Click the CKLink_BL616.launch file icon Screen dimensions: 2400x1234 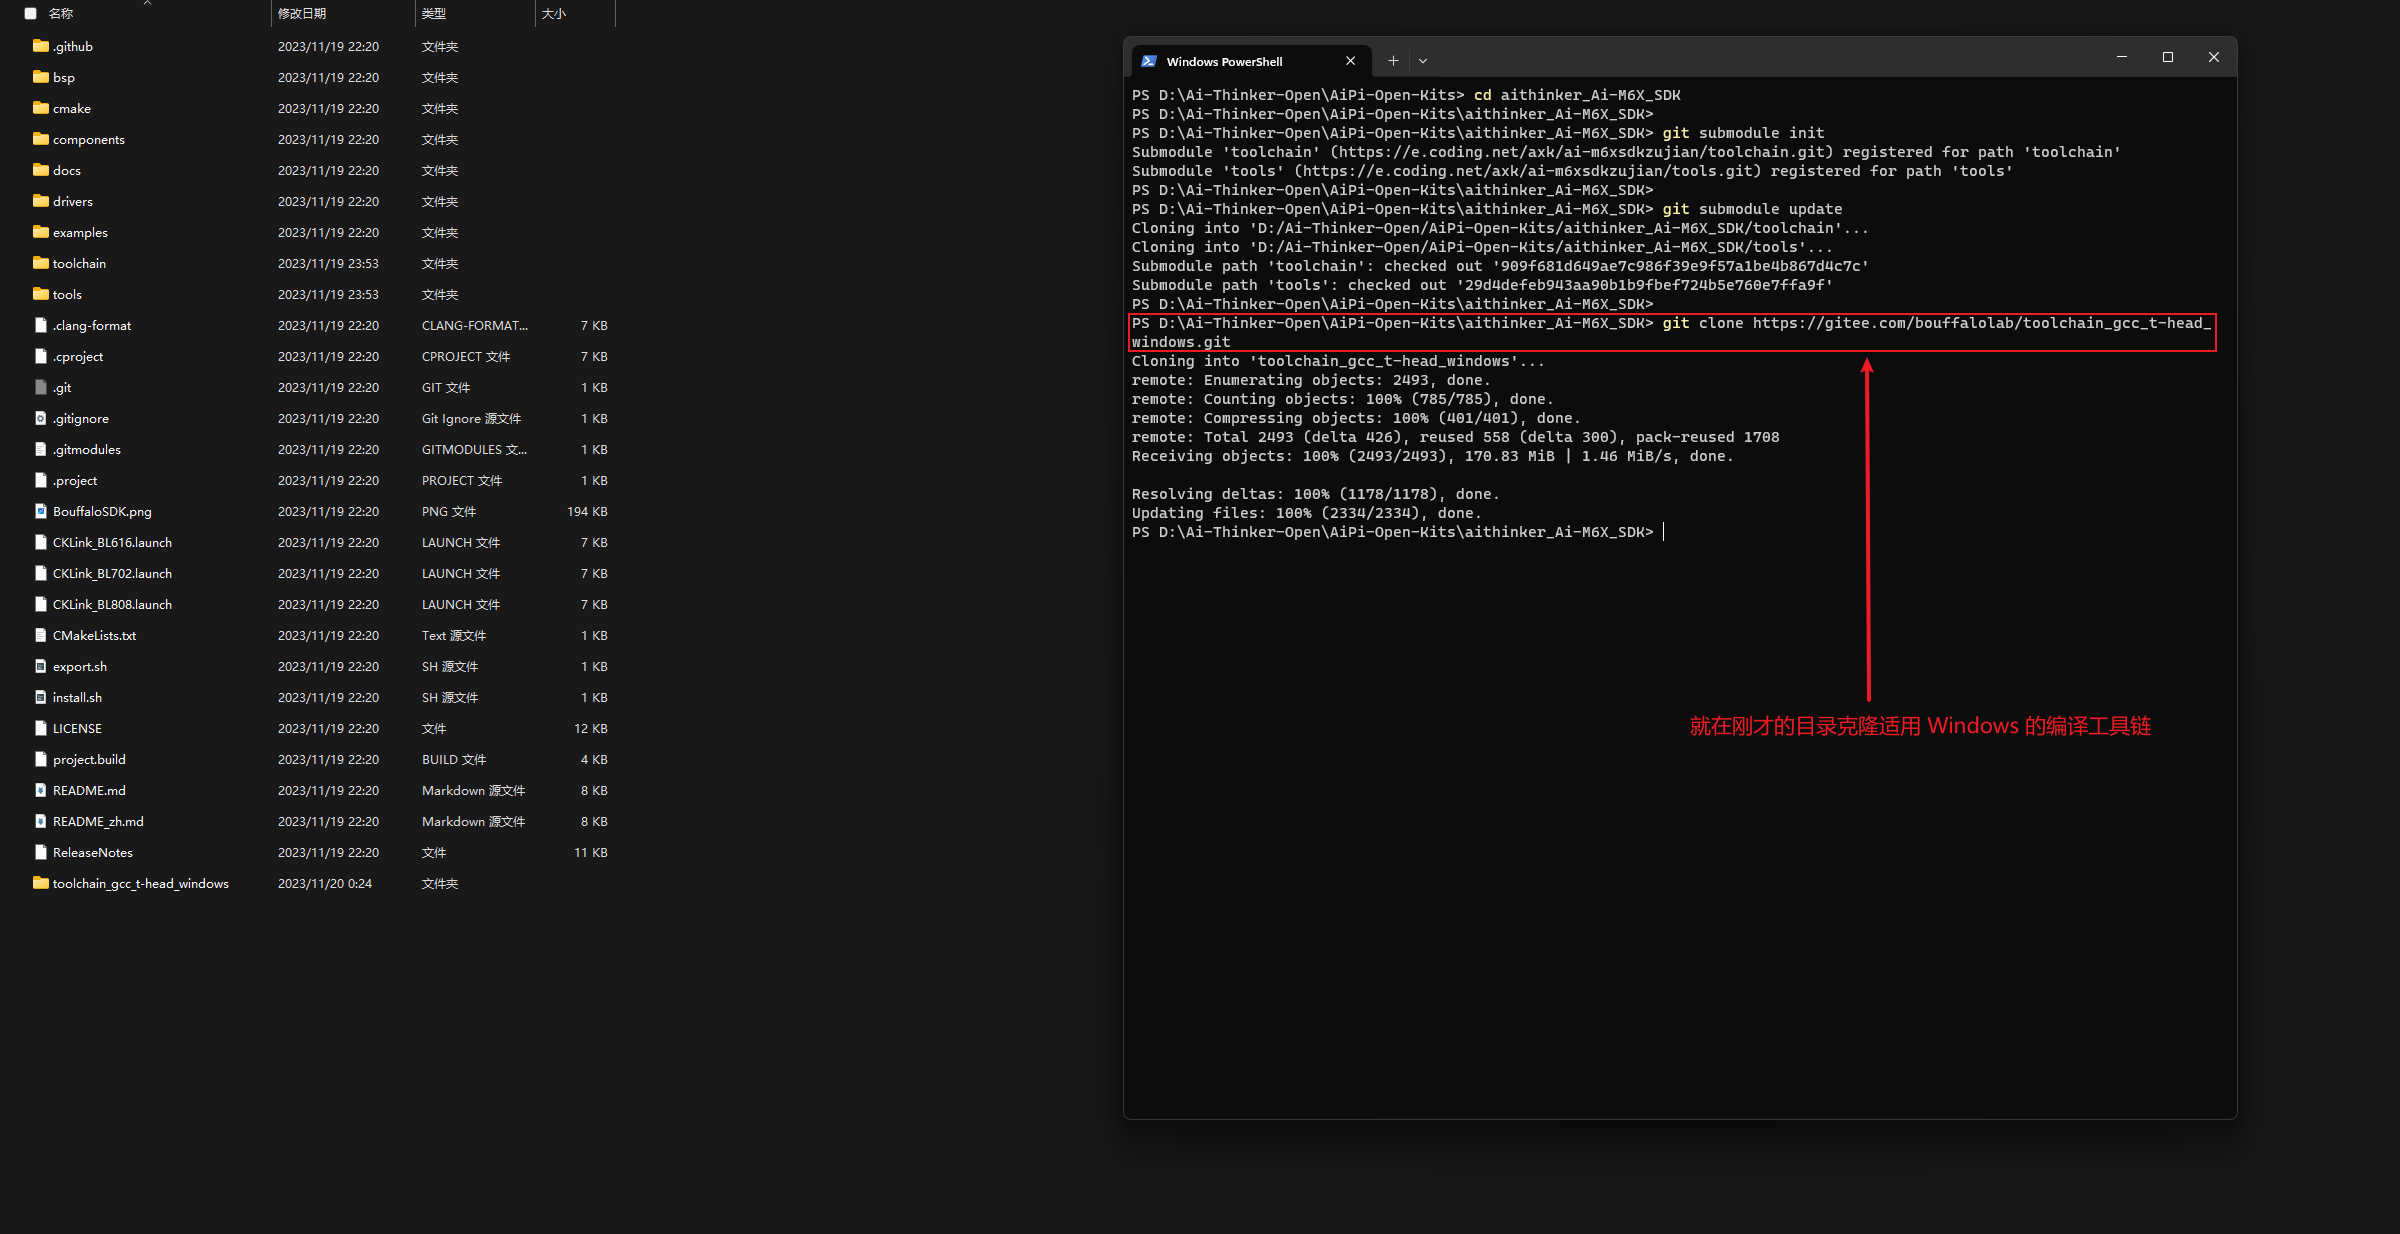point(40,542)
